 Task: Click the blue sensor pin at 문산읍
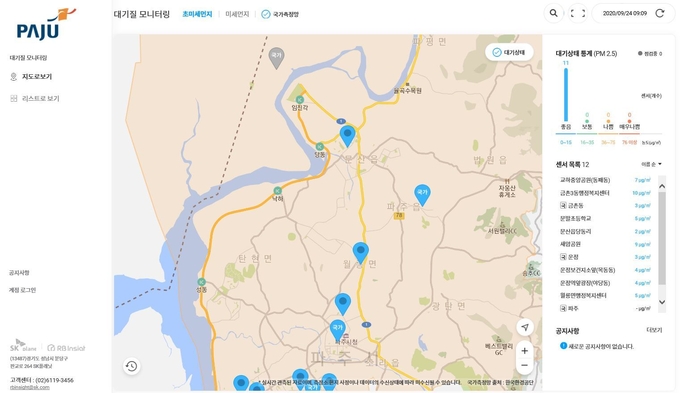pyautogui.click(x=347, y=136)
